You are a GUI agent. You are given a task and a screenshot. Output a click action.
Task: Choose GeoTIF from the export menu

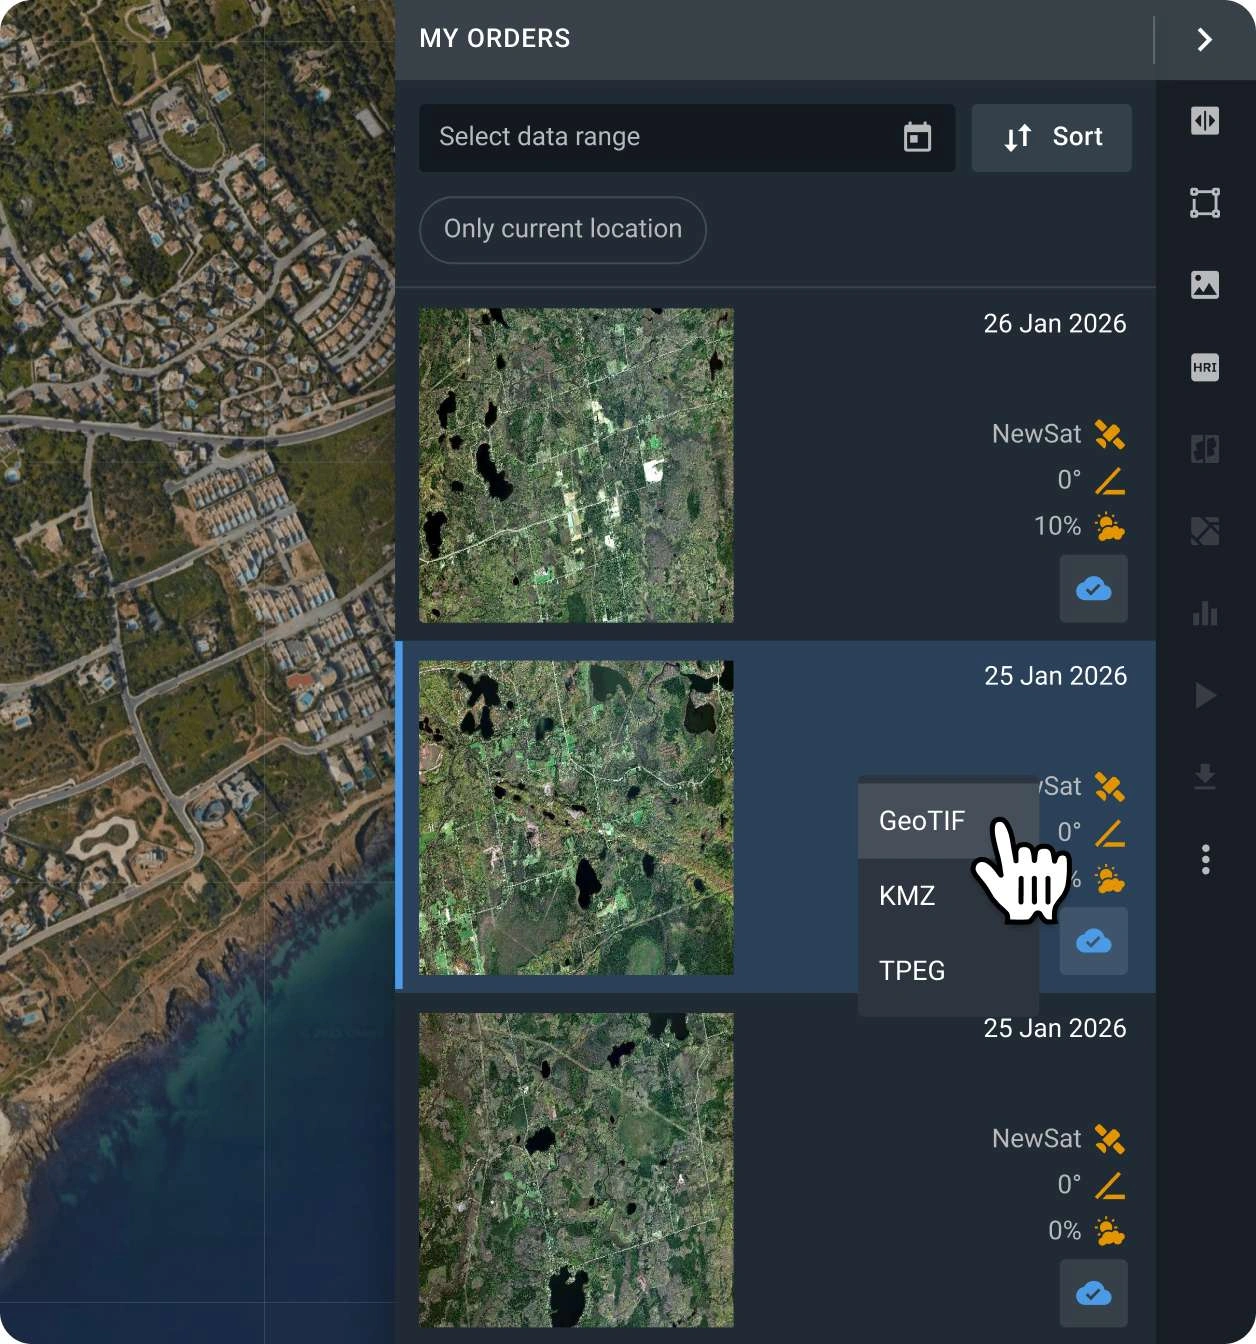coord(921,820)
